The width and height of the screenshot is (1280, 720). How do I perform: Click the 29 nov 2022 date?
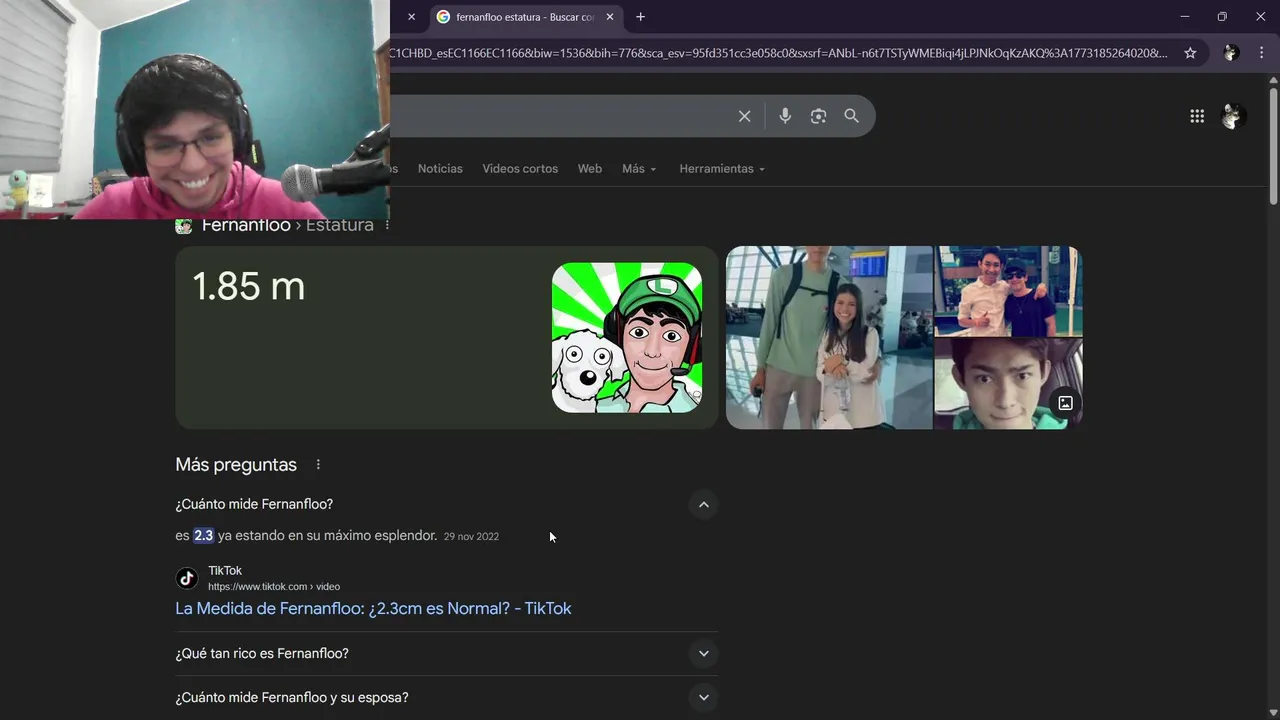click(471, 537)
